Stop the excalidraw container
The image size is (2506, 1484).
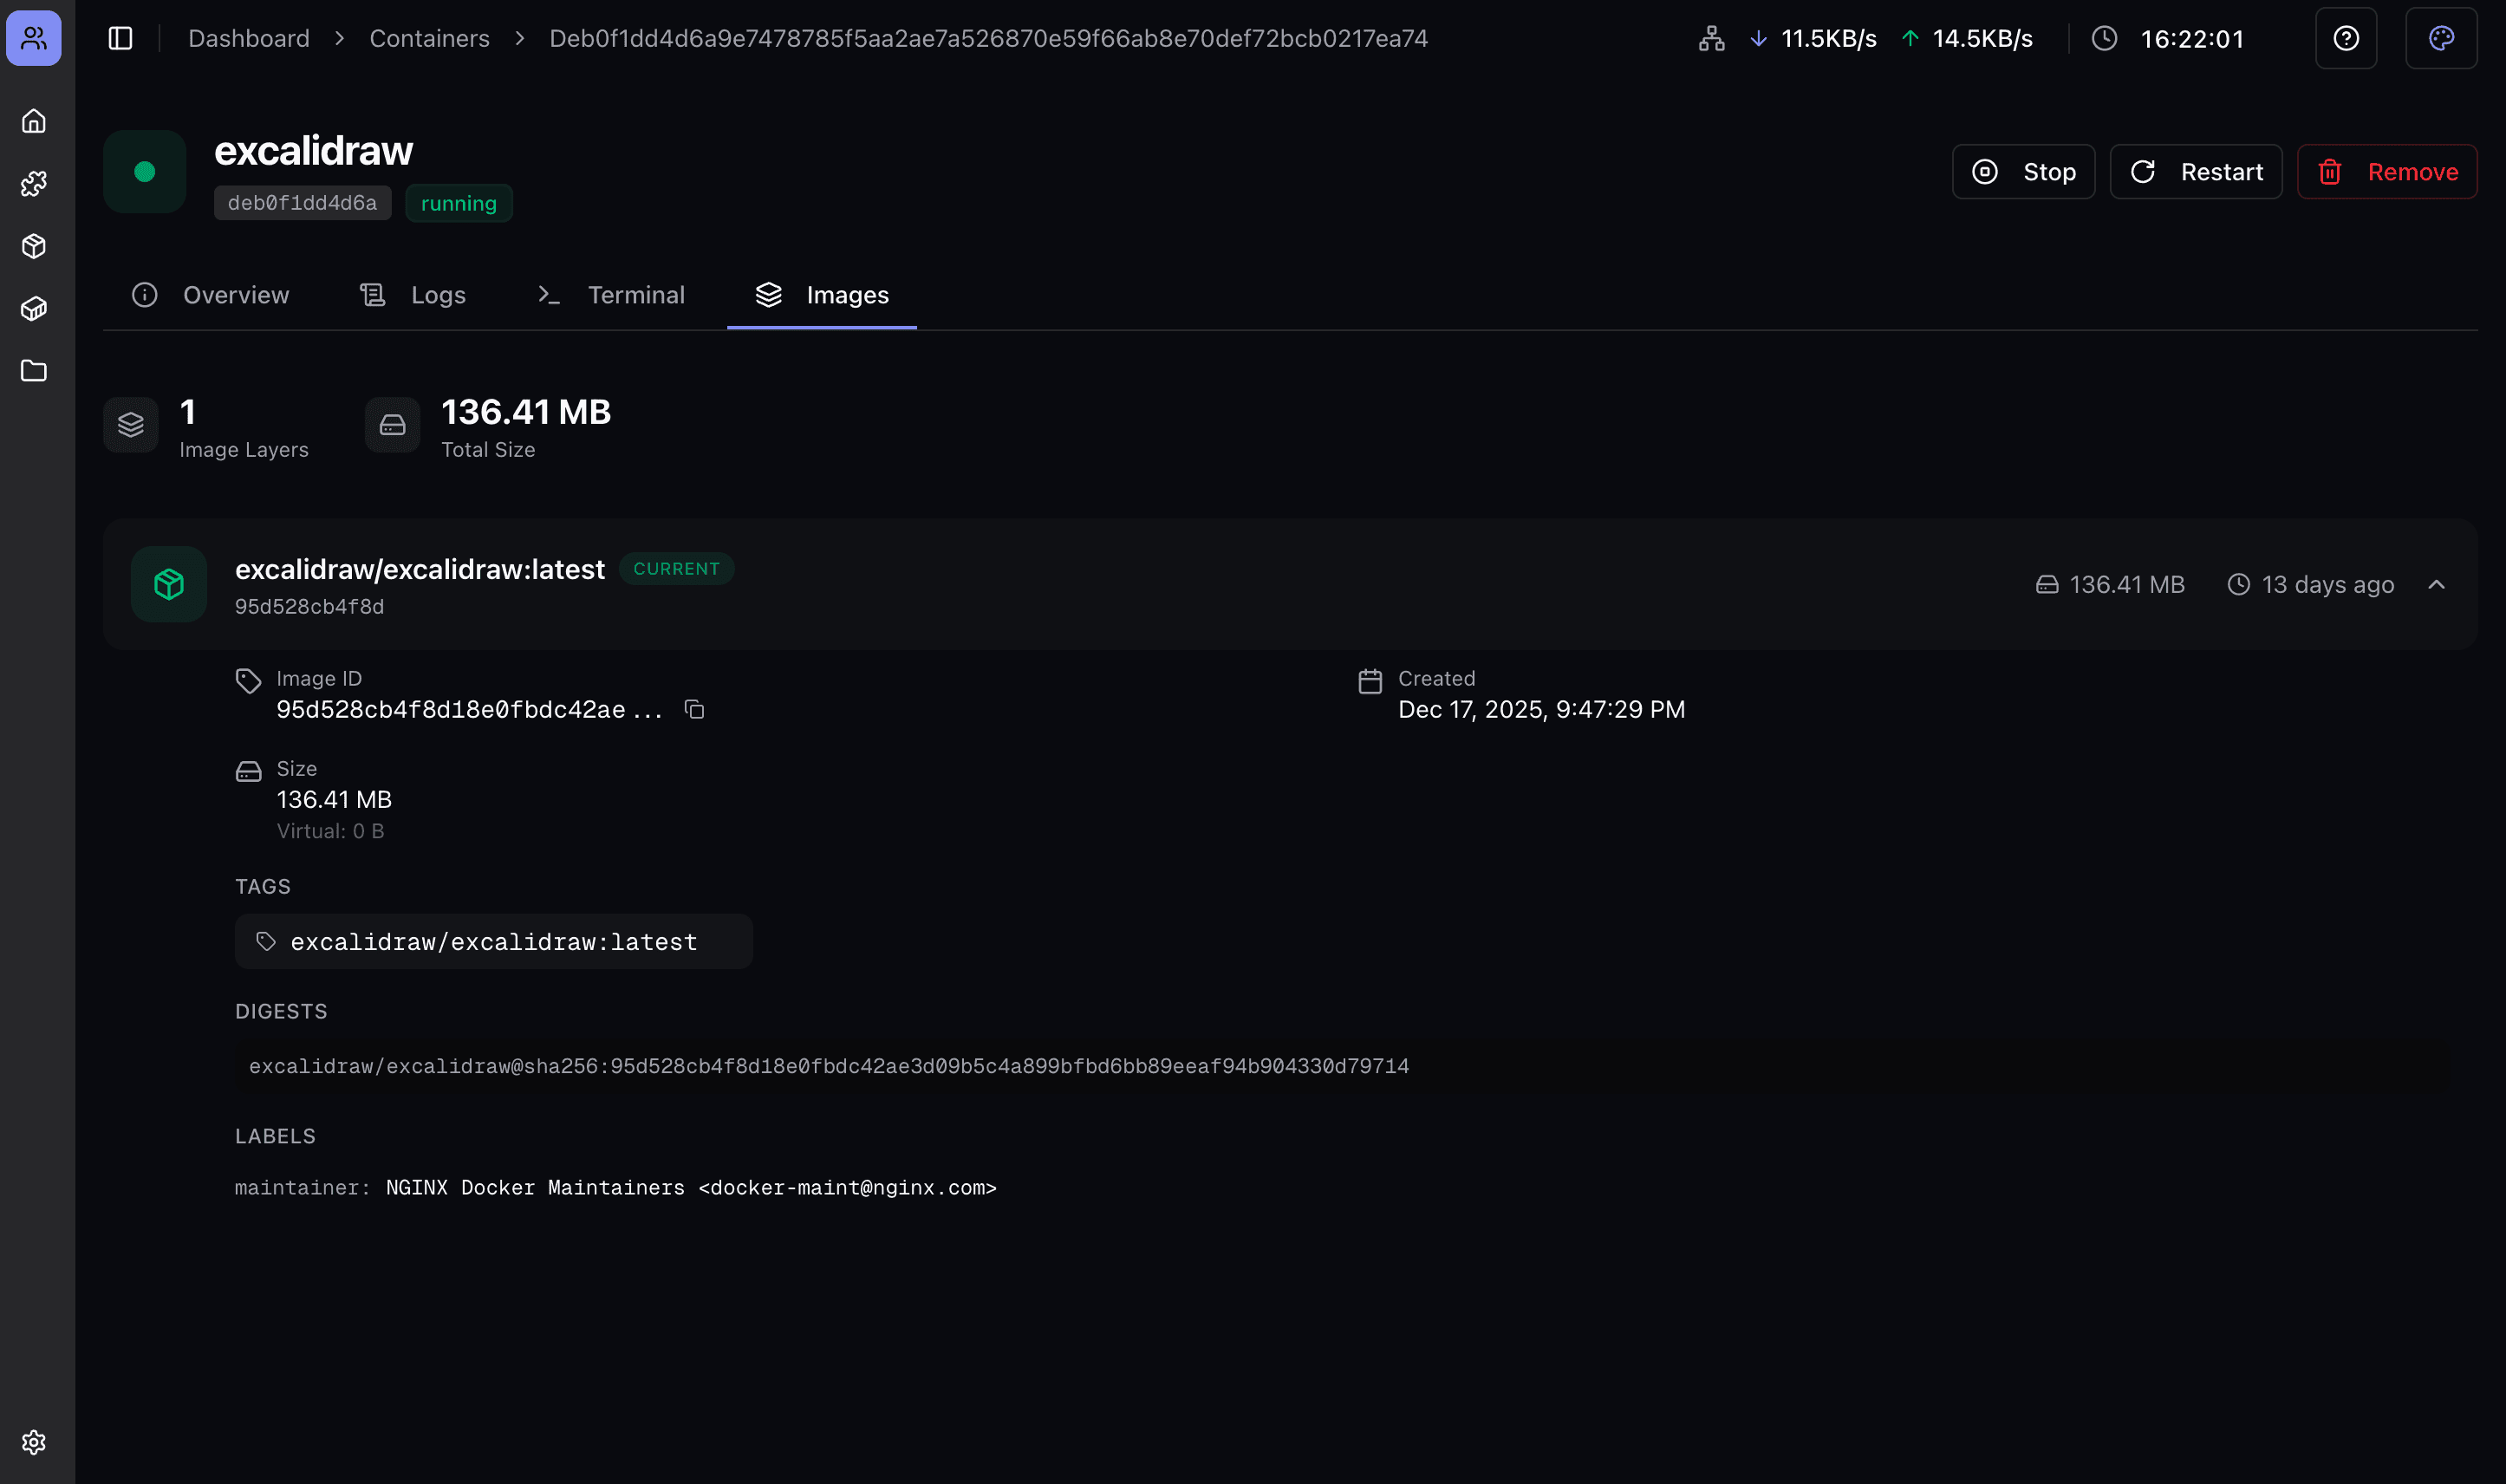coord(2023,172)
